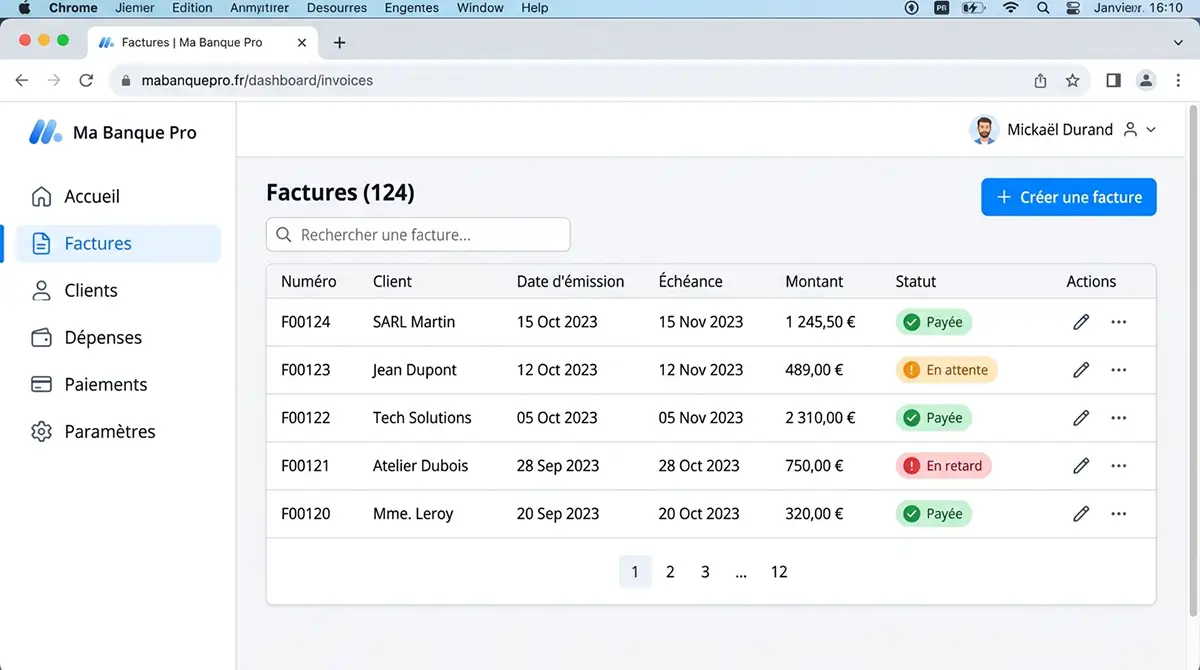1200x670 pixels.
Task: Click the Rechercher une facture search field
Action: [418, 235]
